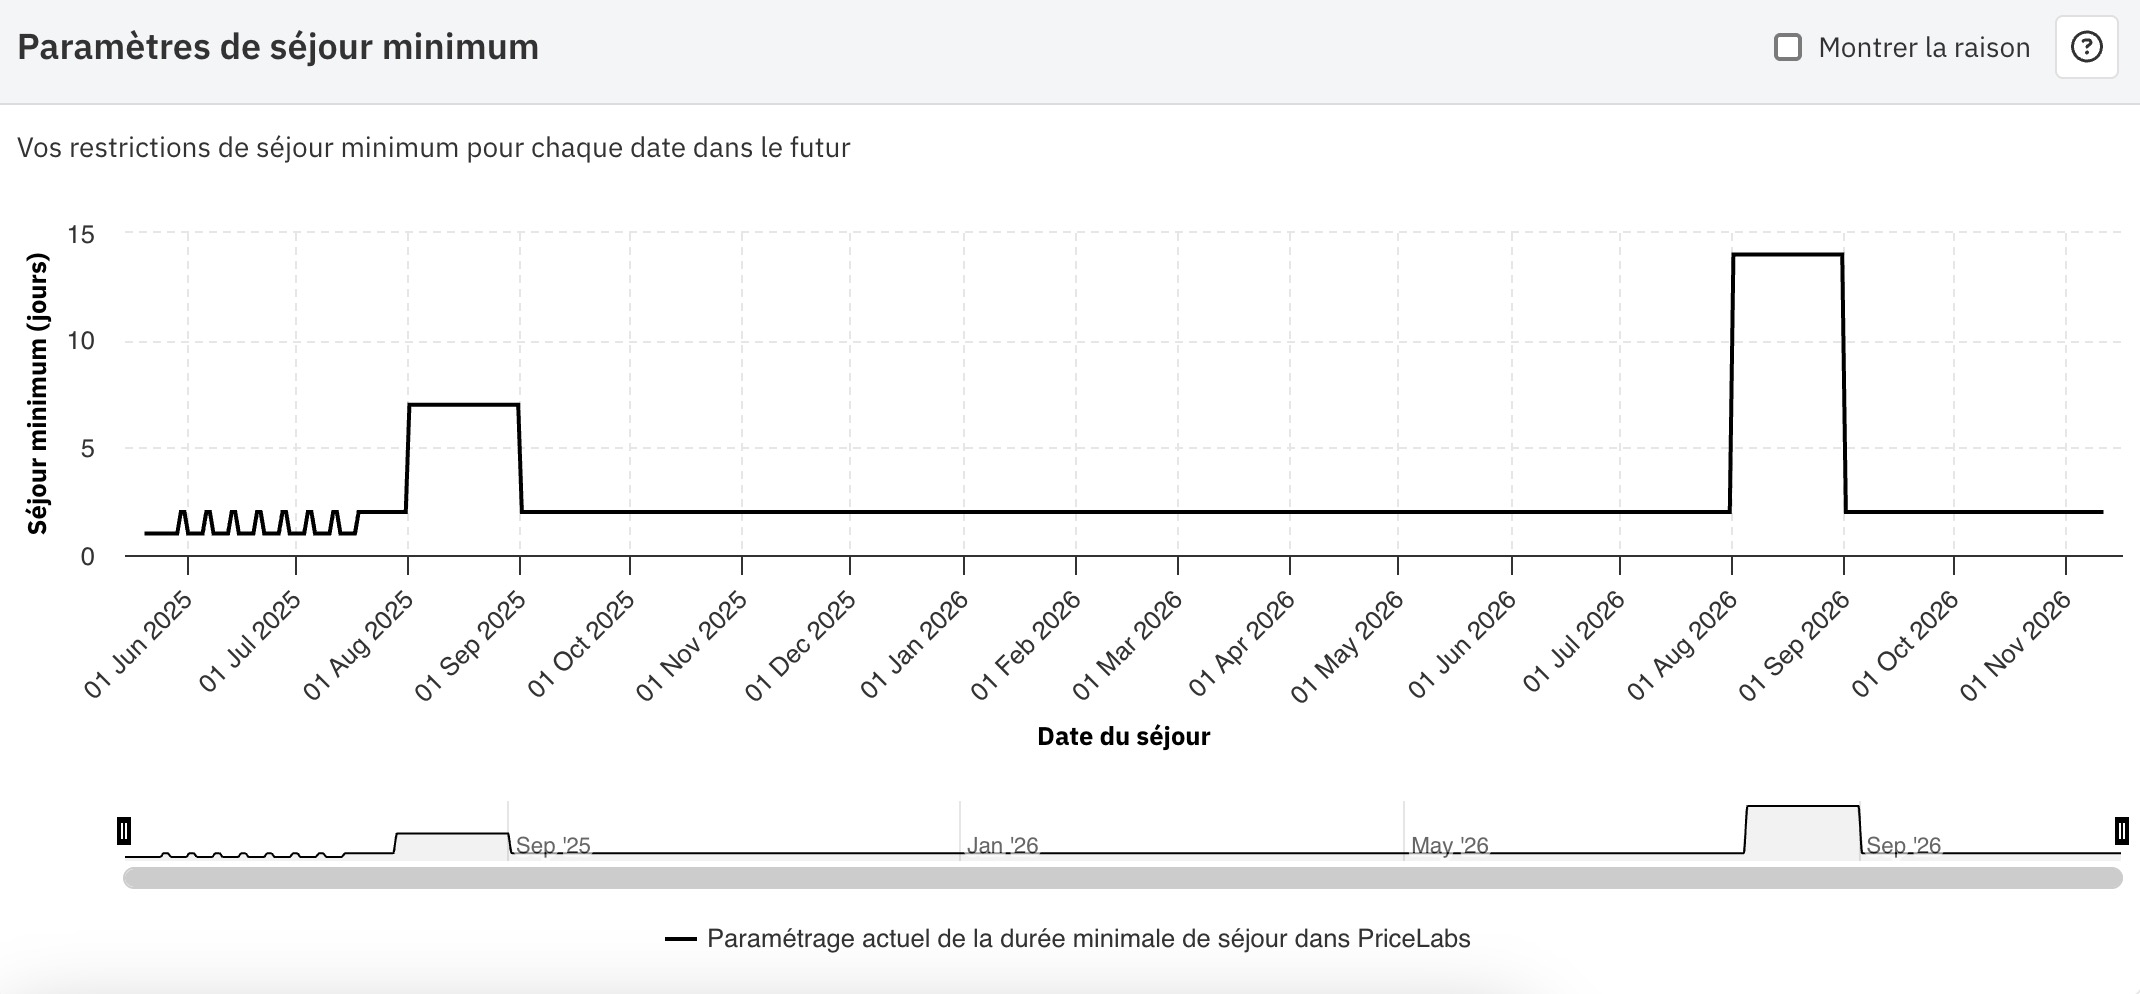Click the help question mark icon
Image resolution: width=2140 pixels, height=994 pixels.
tap(2086, 47)
